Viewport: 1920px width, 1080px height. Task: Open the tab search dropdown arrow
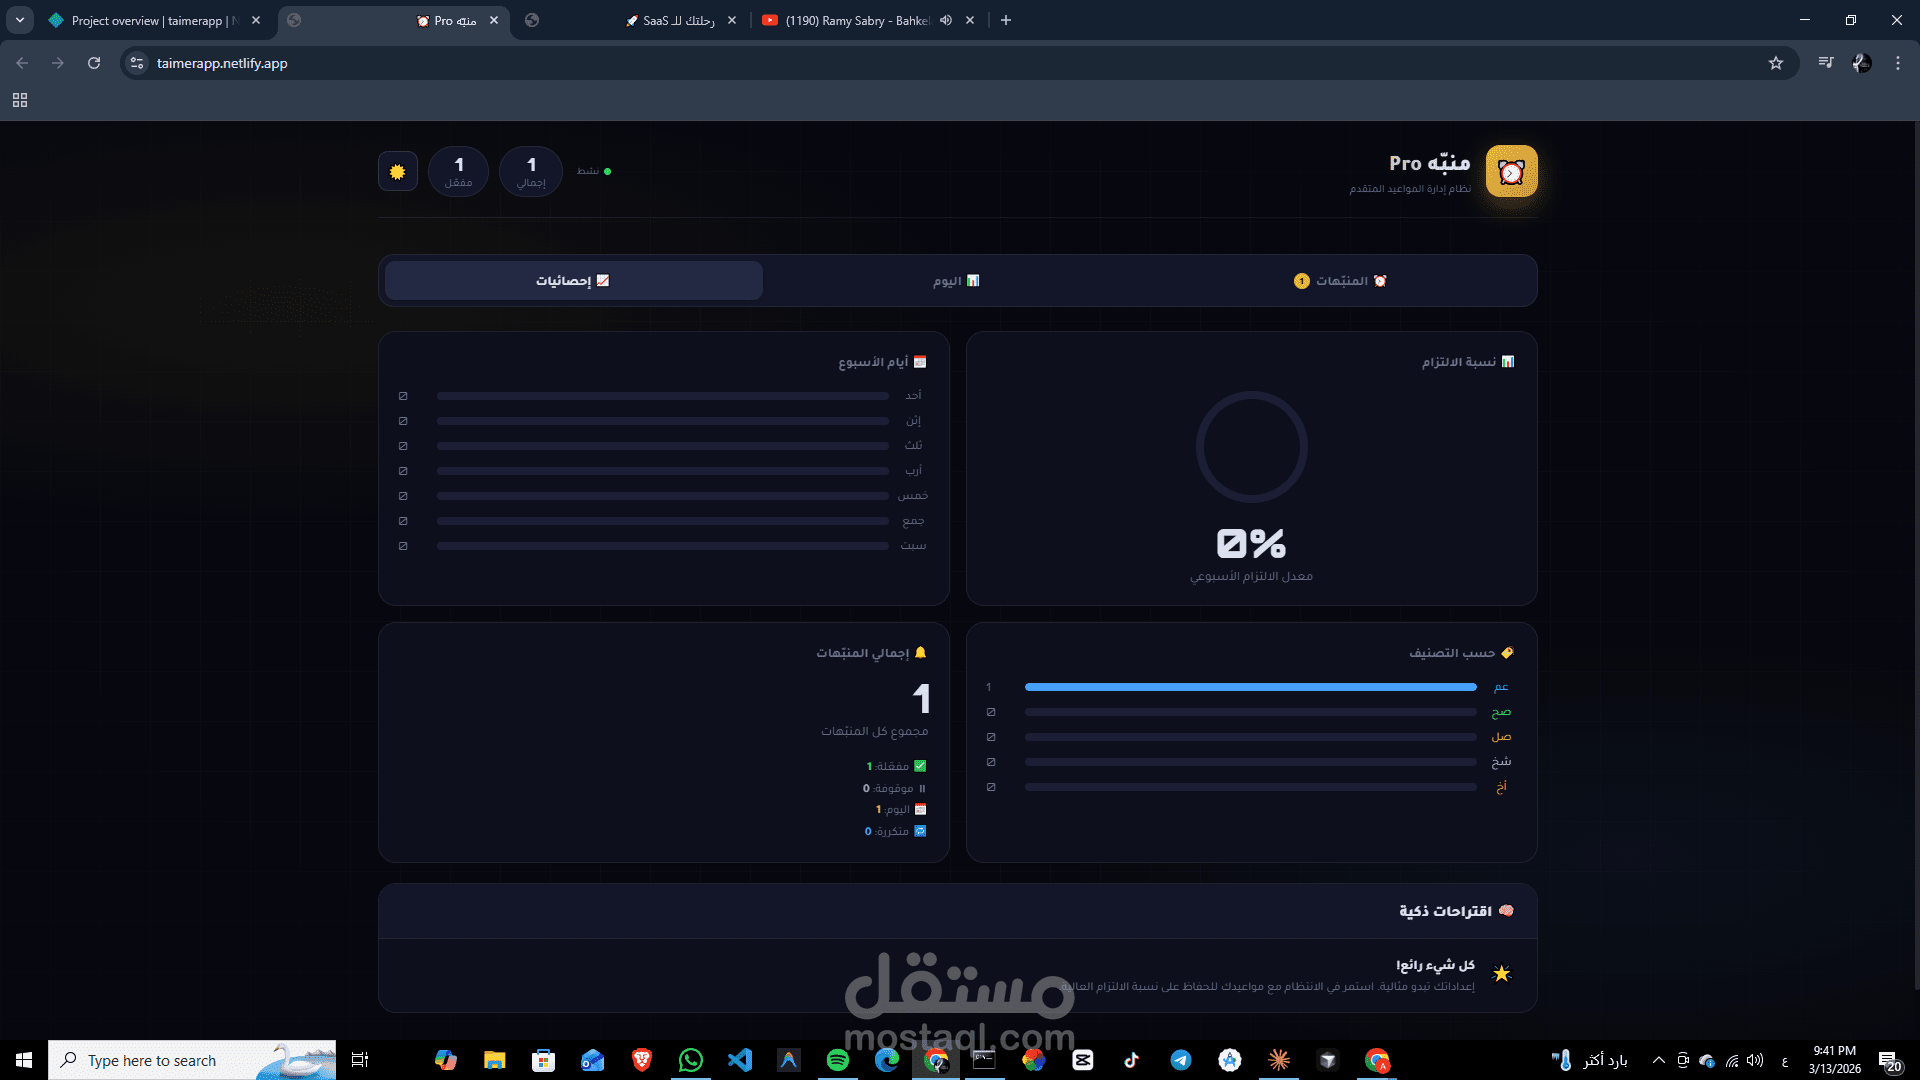pyautogui.click(x=20, y=20)
